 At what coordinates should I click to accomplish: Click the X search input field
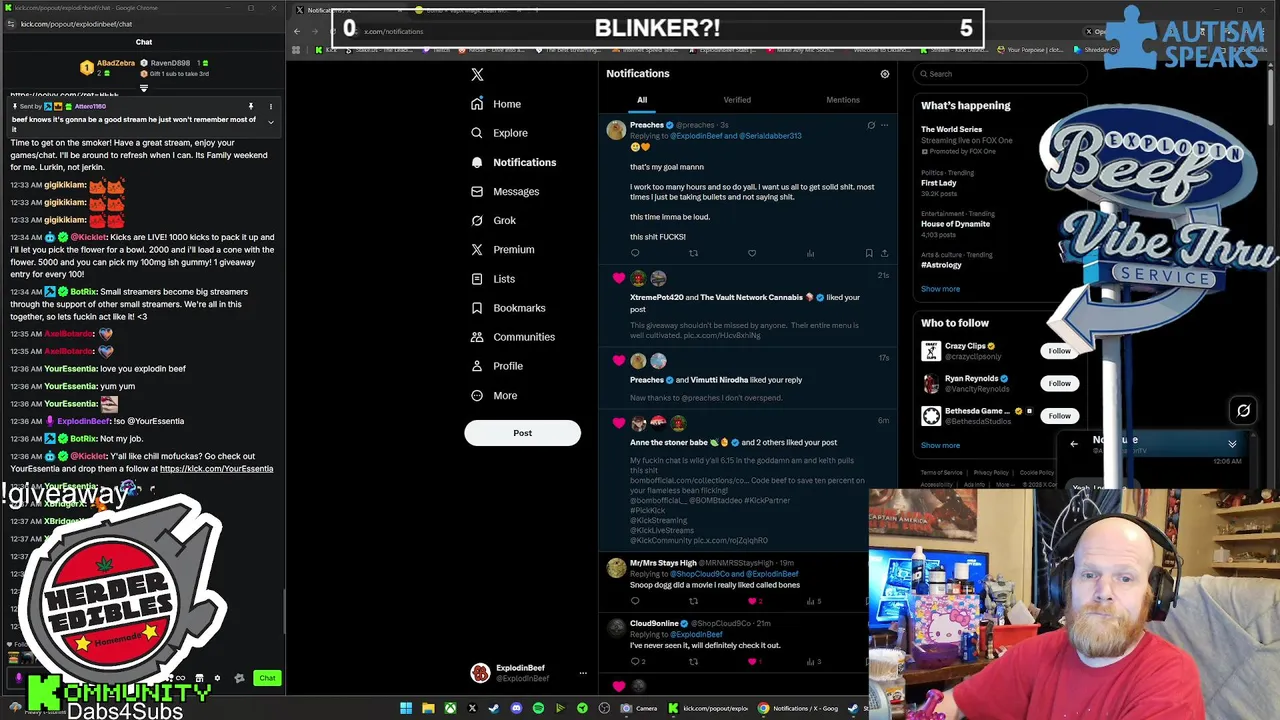[x=1000, y=74]
